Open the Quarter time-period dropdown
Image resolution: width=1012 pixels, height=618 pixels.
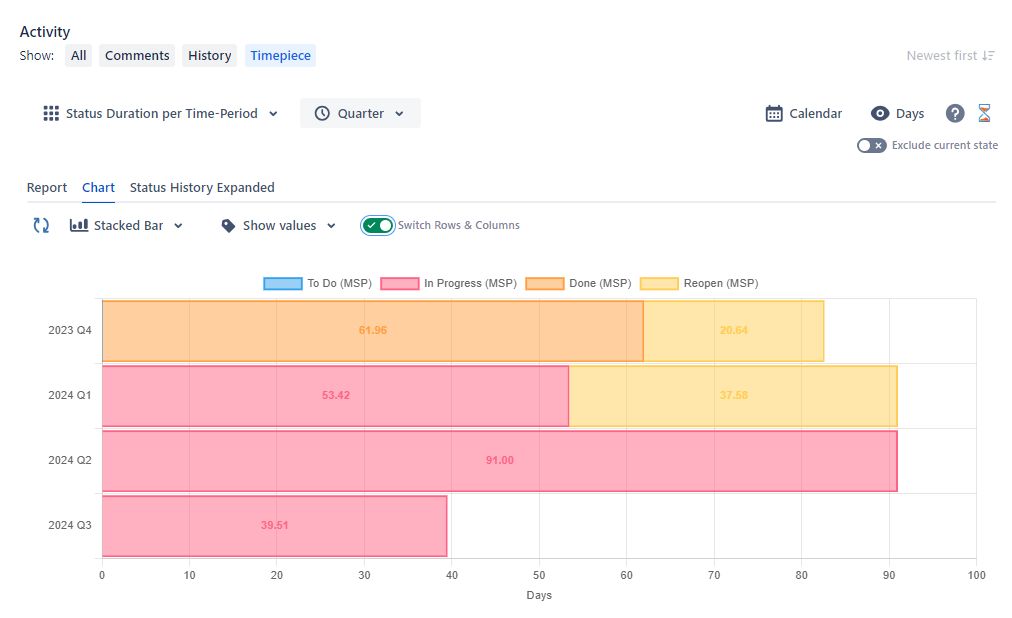[360, 113]
